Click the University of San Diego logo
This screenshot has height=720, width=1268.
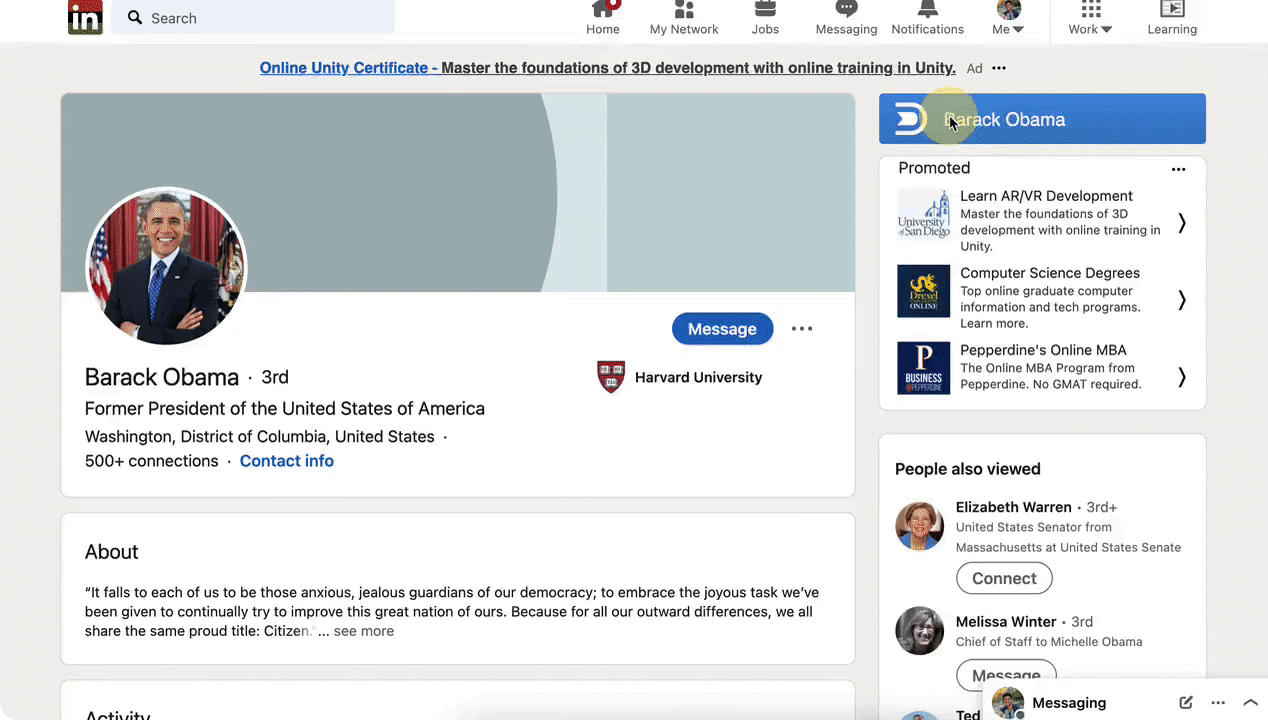923,213
